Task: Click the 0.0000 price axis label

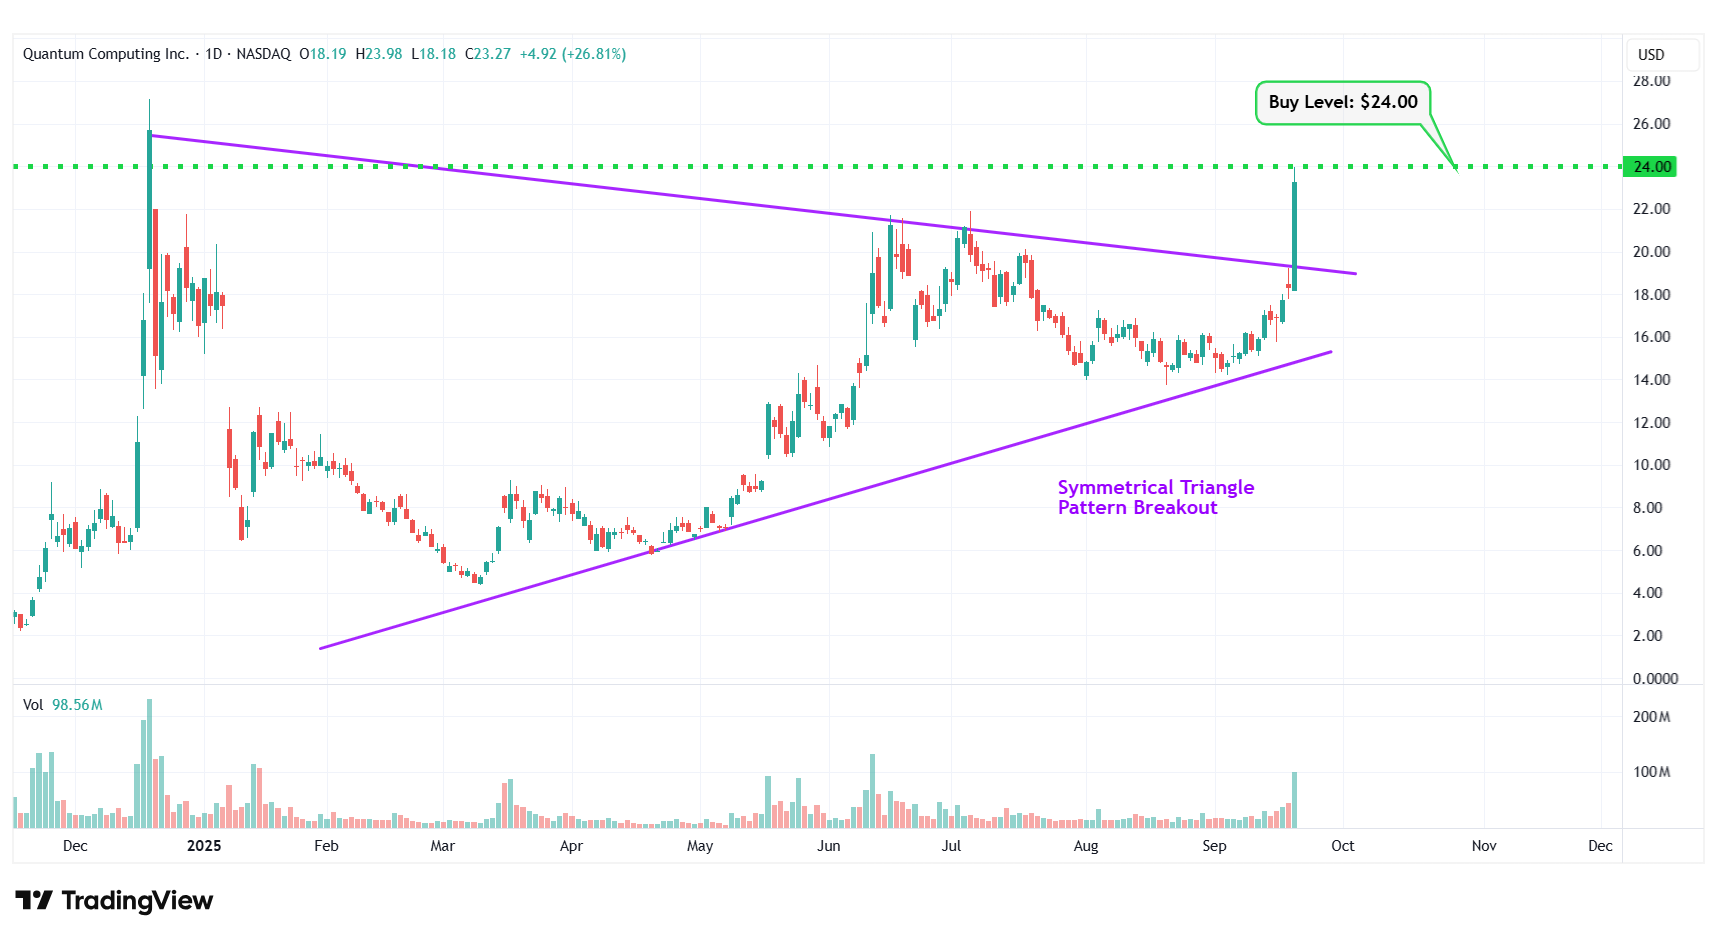Action: pyautogui.click(x=1655, y=679)
